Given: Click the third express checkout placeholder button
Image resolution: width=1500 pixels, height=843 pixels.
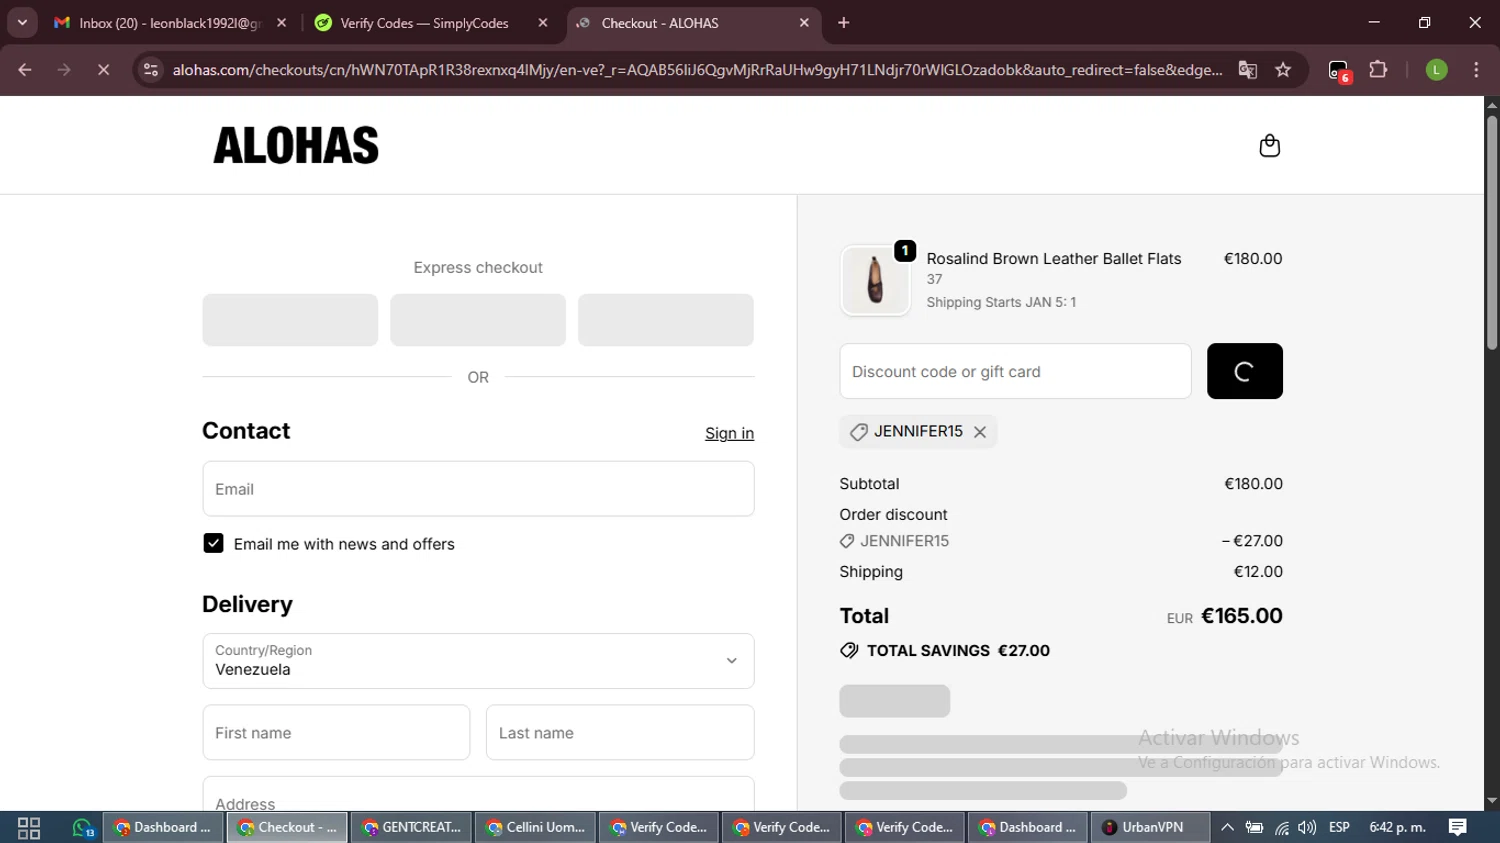Looking at the screenshot, I should pyautogui.click(x=666, y=320).
